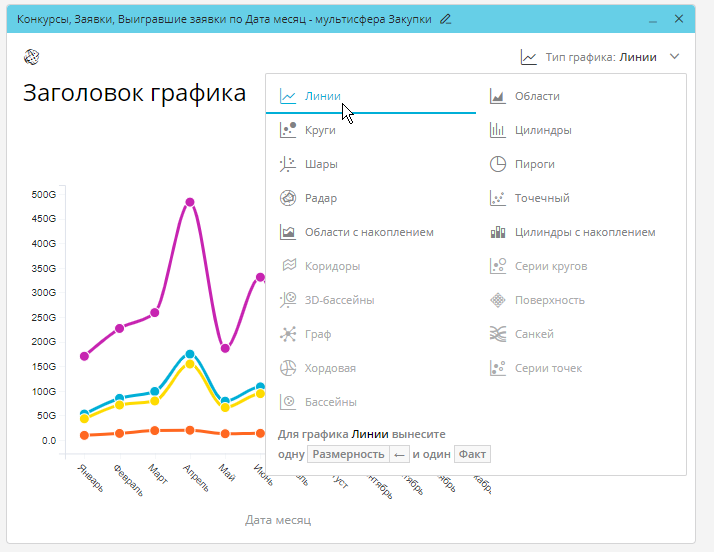Click the pencil edit icon beside the title
This screenshot has height=552, width=714.
tap(445, 19)
